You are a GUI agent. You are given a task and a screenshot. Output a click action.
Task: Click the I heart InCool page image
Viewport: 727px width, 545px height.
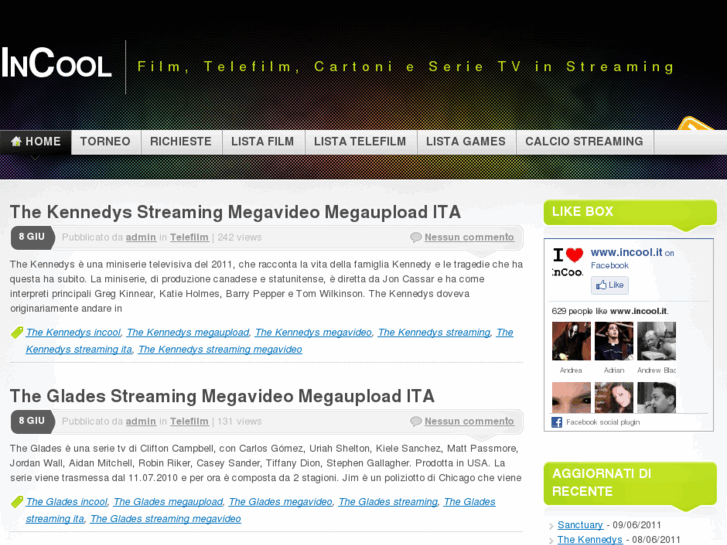pos(568,263)
